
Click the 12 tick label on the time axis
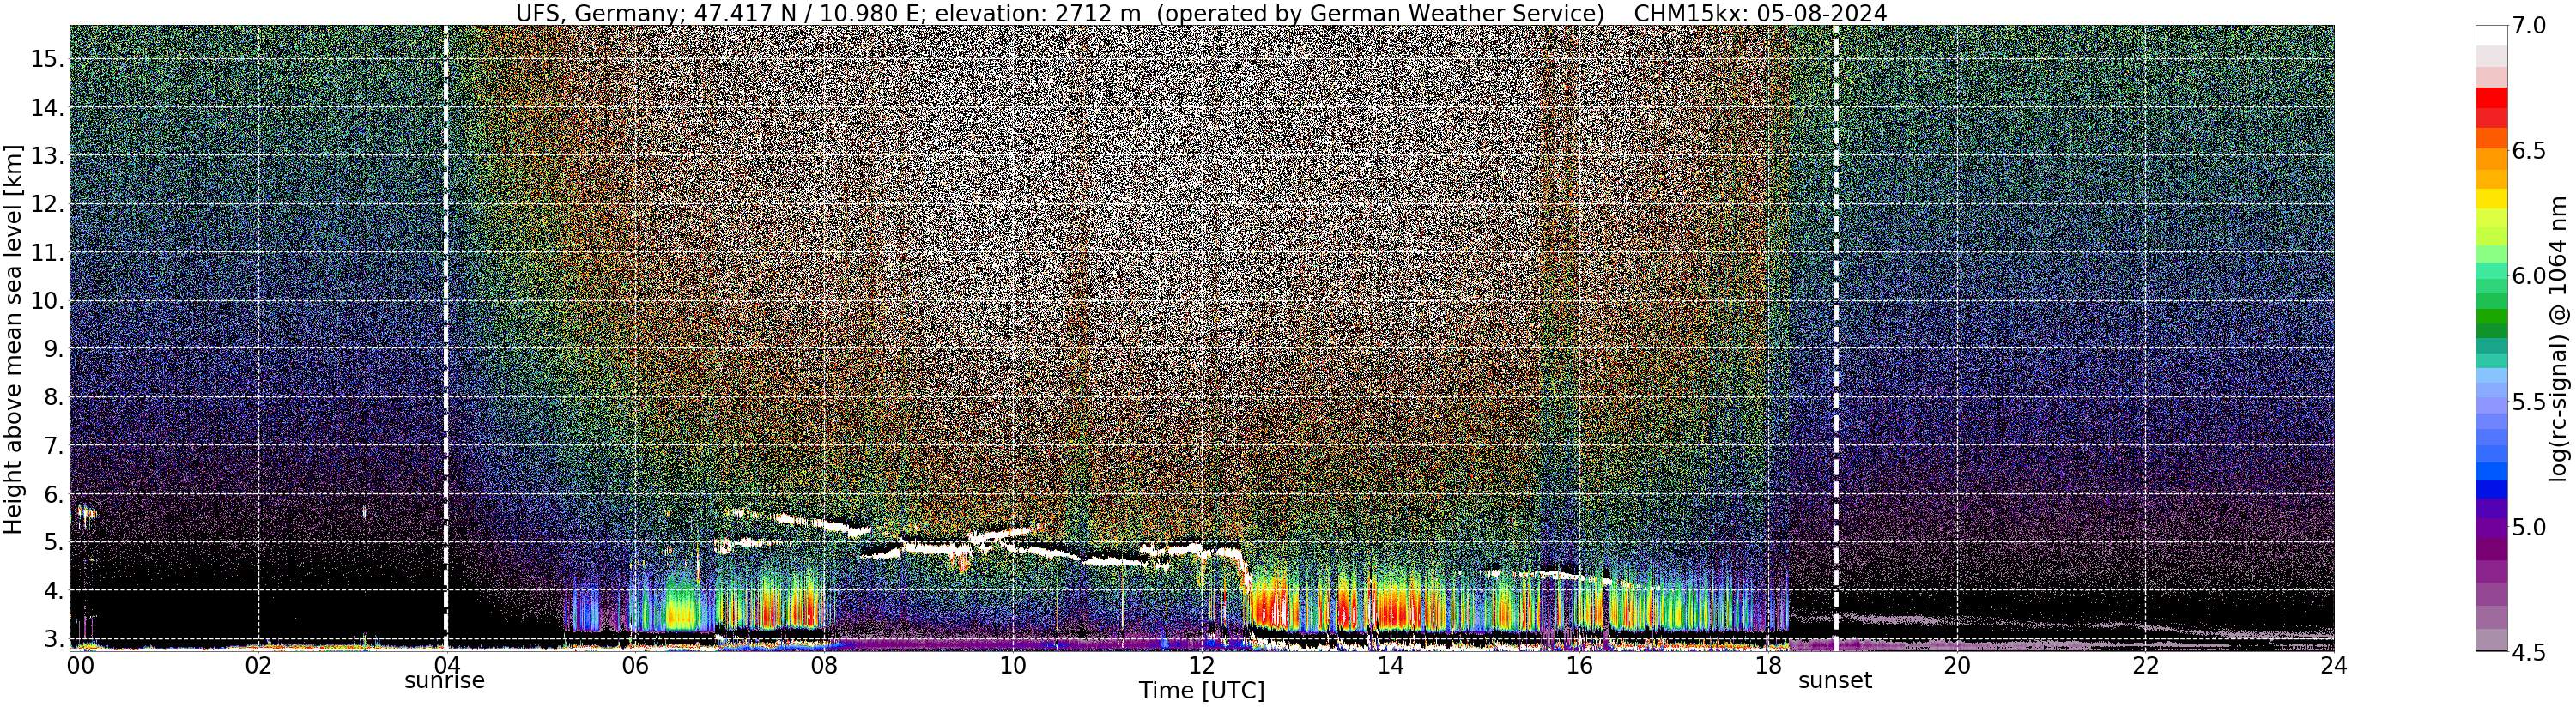coord(1201,666)
